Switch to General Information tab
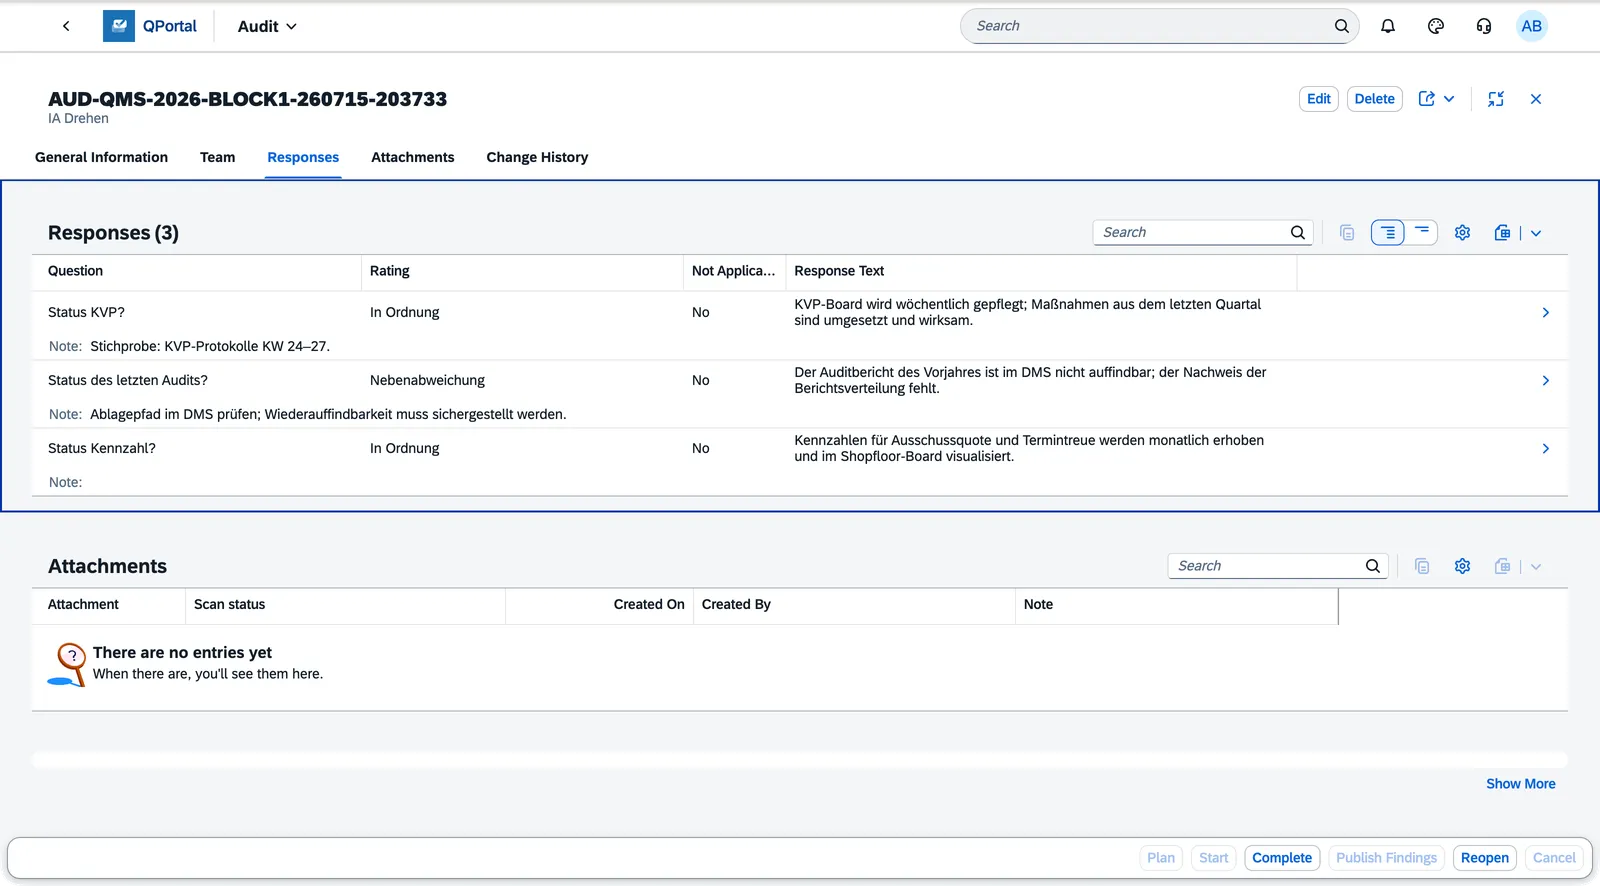Viewport: 1600px width, 886px height. (x=101, y=157)
